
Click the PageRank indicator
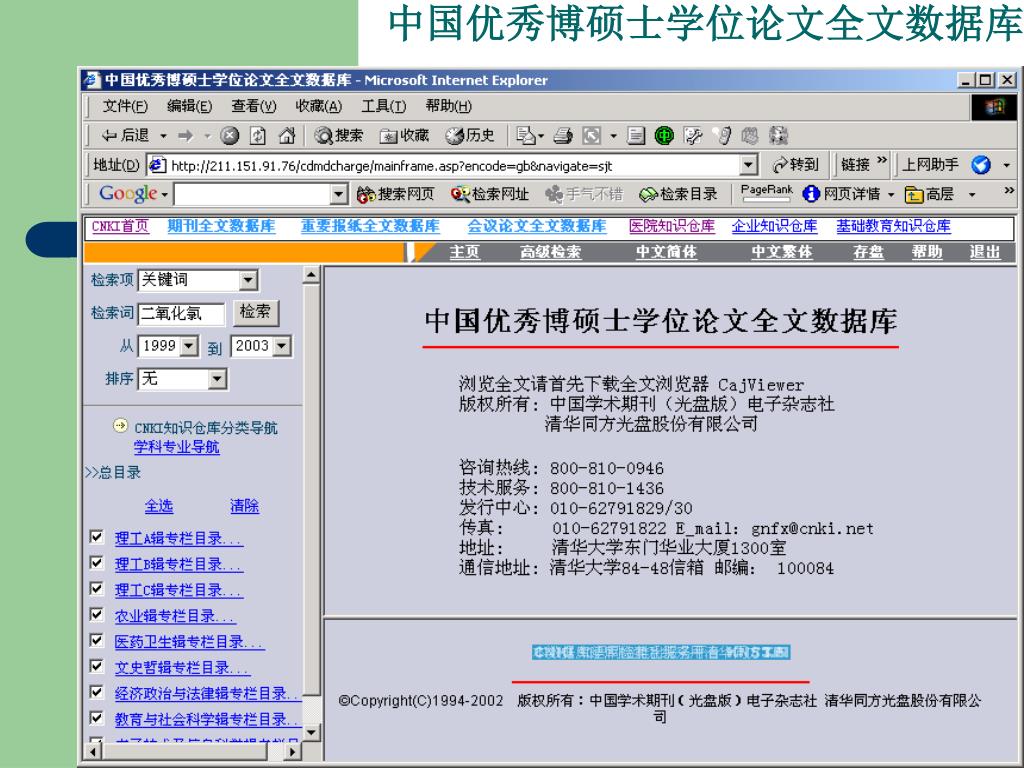pos(766,192)
